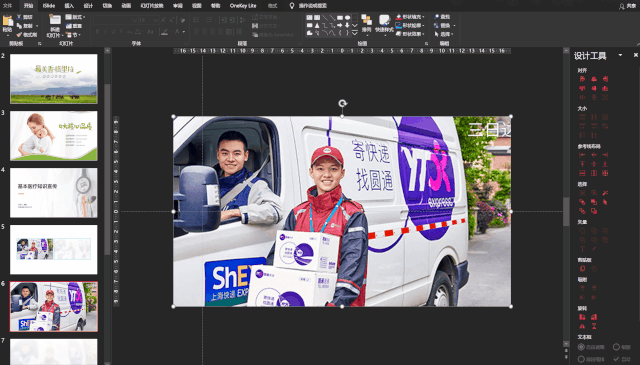Switch to the 设计 ribbon tab

point(88,6)
